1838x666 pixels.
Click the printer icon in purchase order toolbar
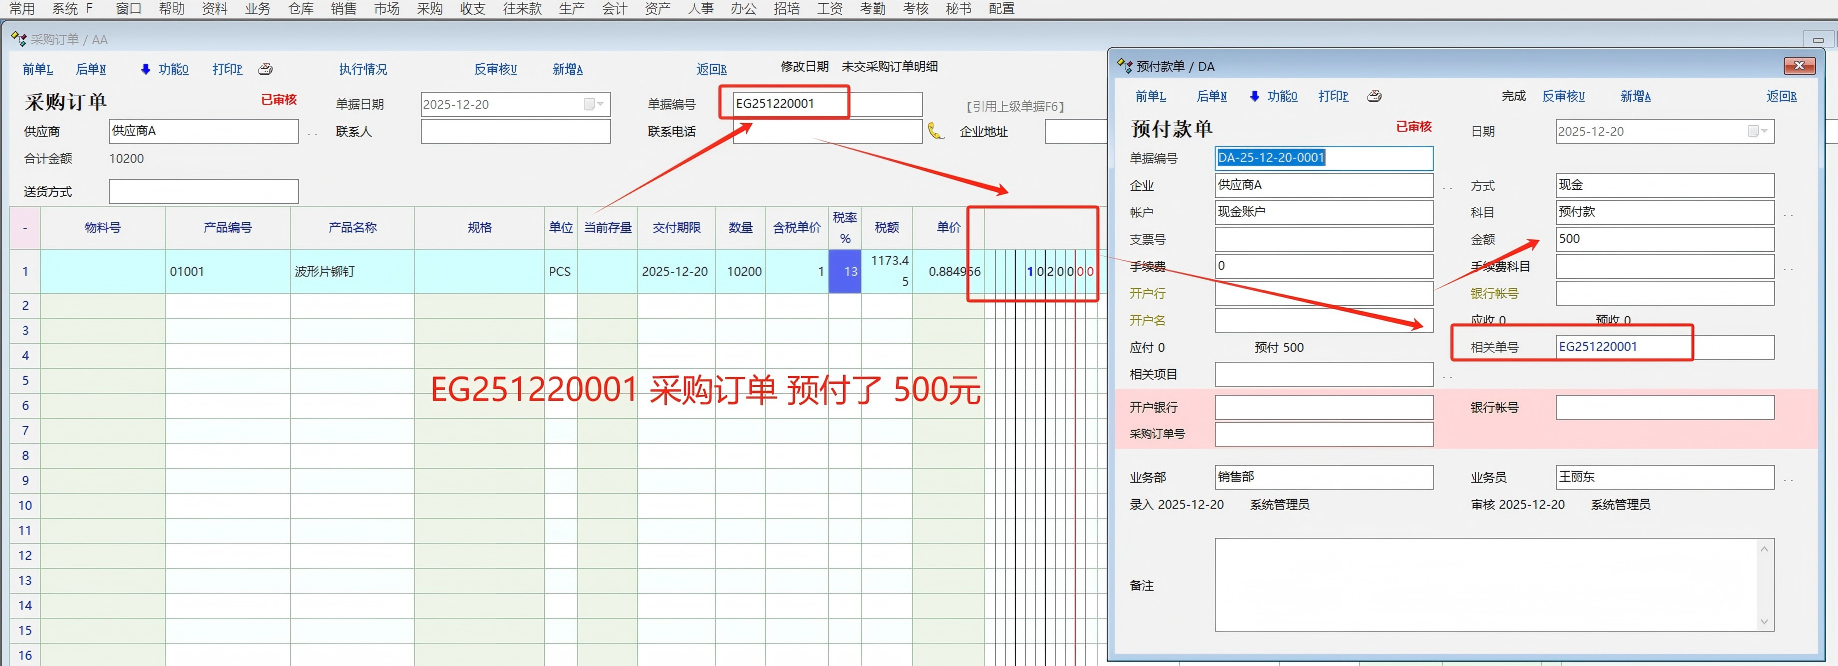pyautogui.click(x=265, y=69)
